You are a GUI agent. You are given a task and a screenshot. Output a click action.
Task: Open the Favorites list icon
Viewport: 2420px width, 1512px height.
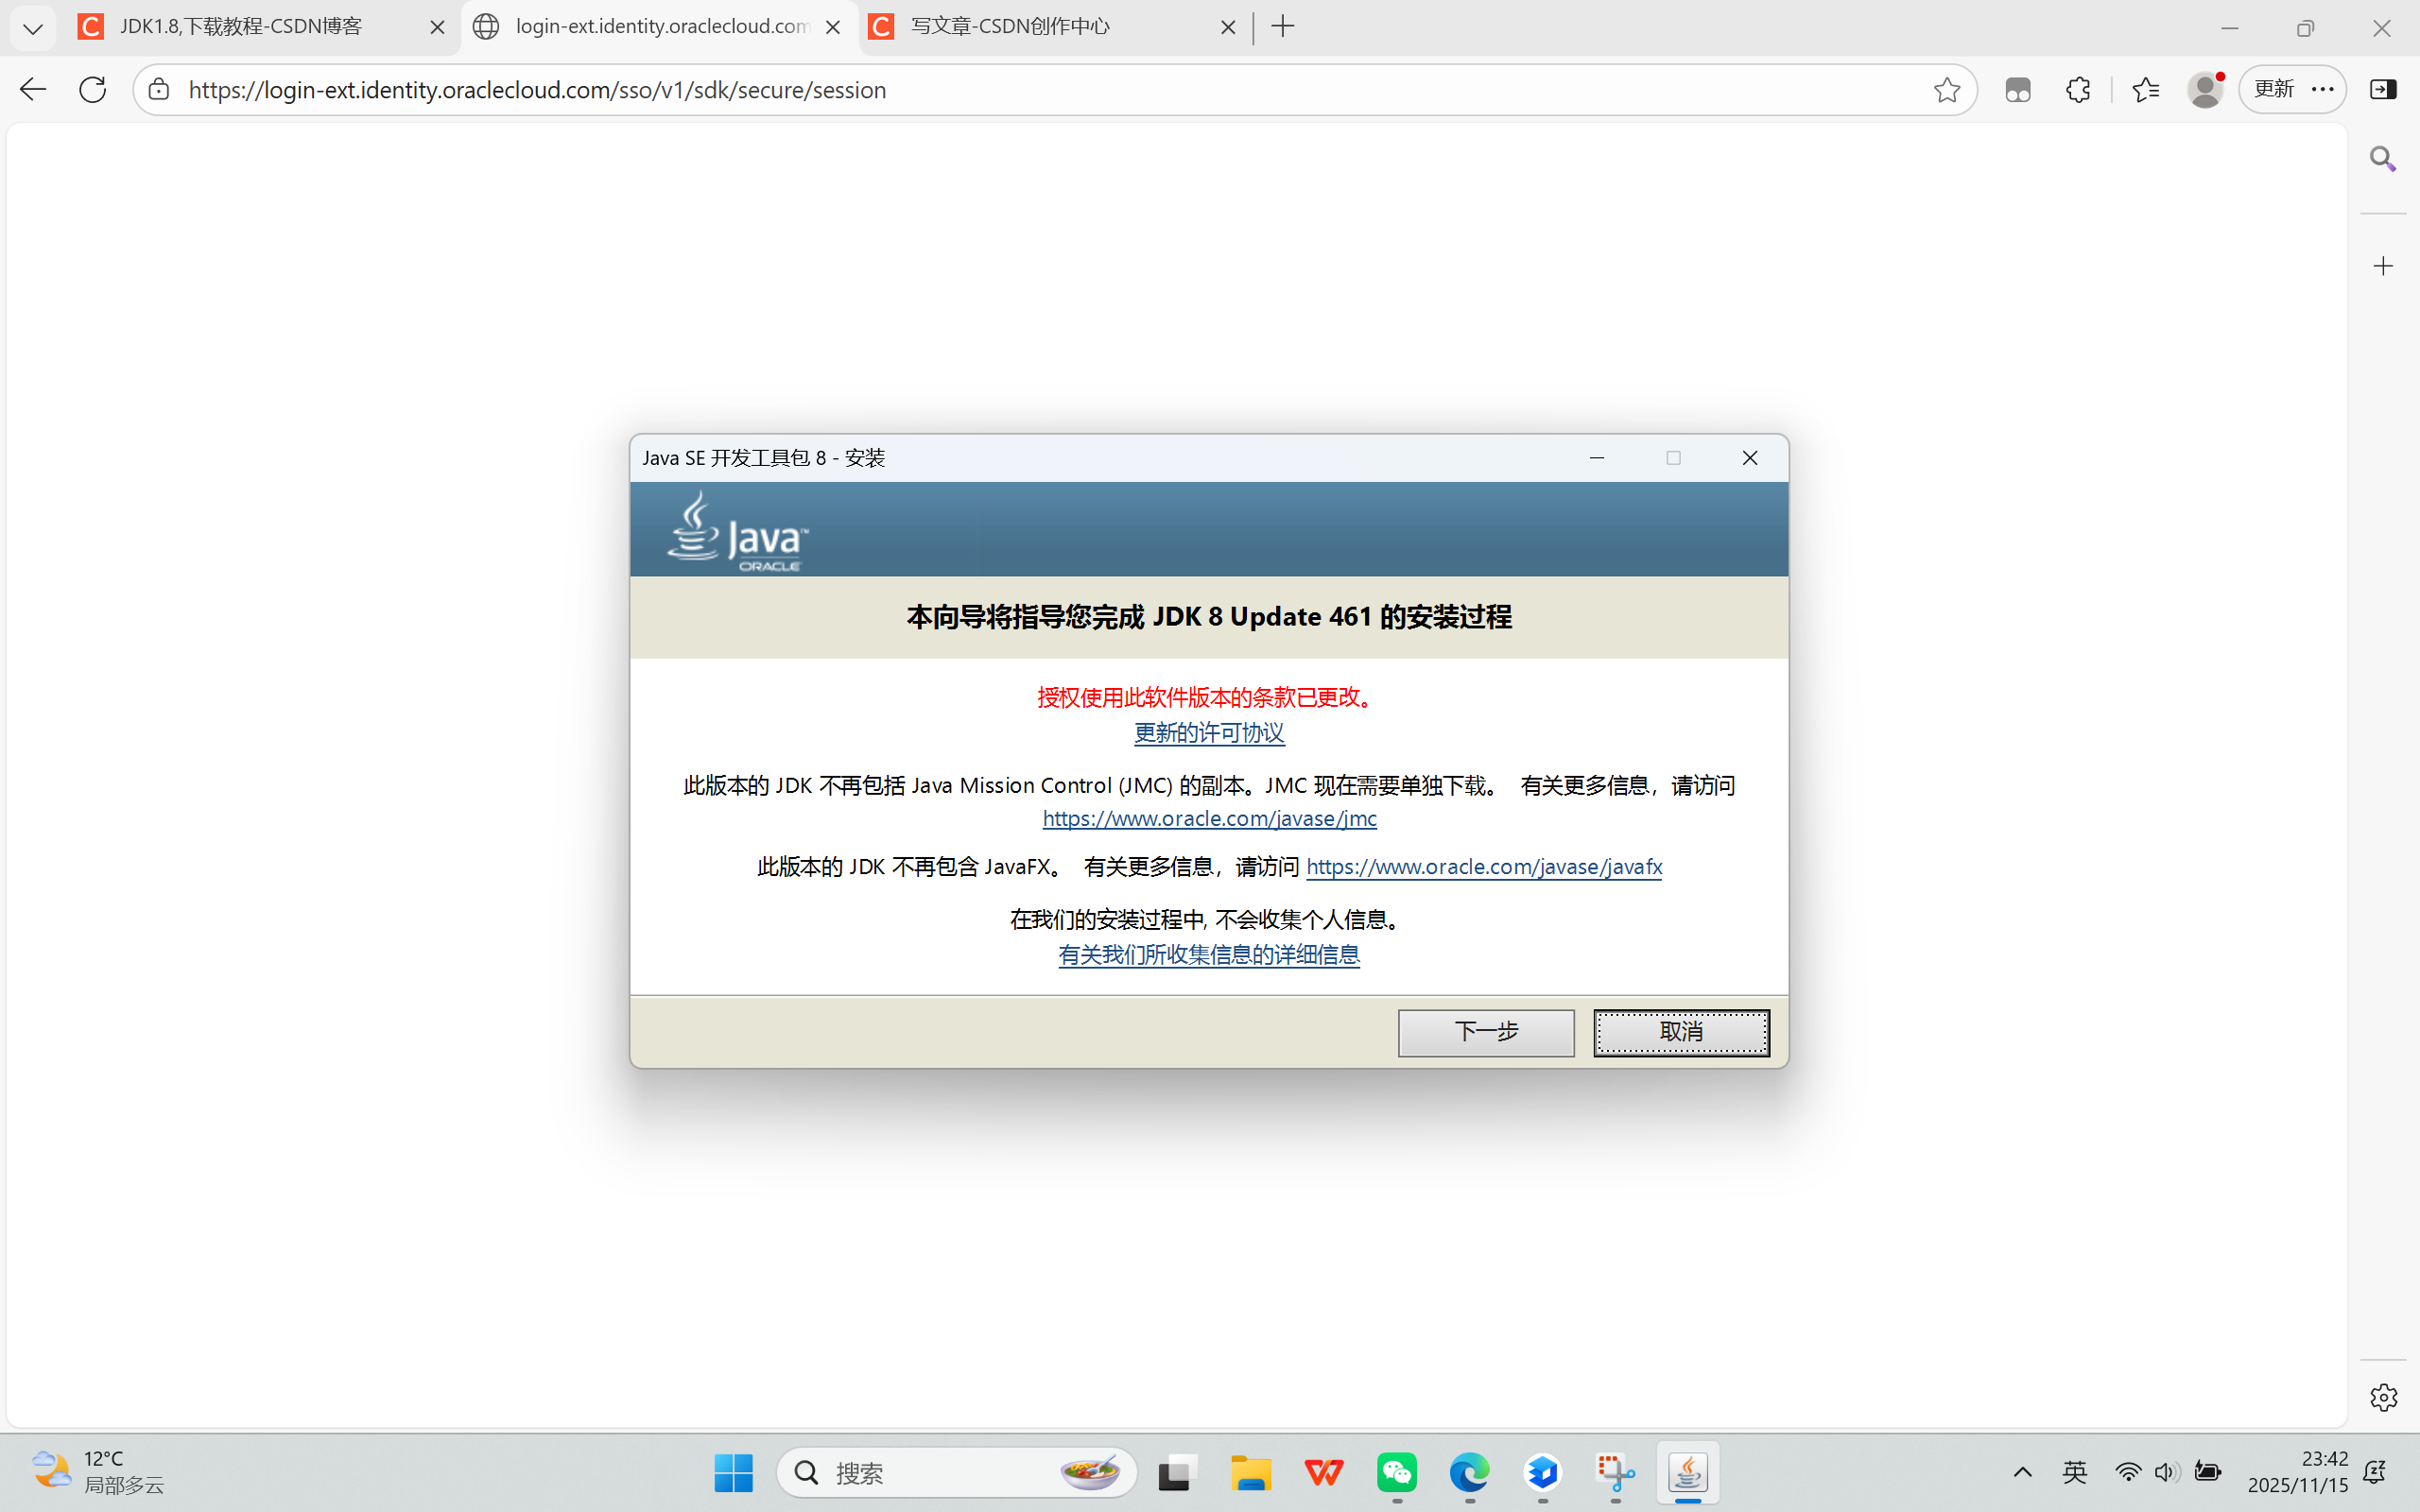point(2145,89)
